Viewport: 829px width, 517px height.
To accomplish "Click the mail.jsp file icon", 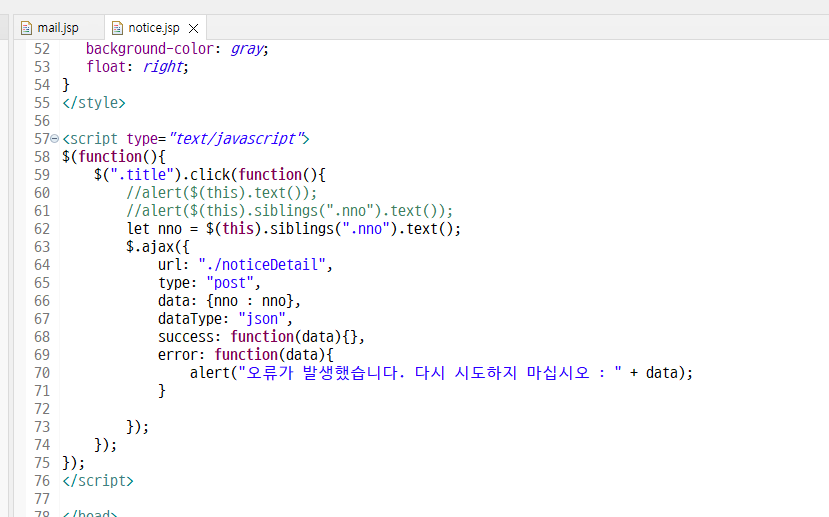I will click(26, 28).
